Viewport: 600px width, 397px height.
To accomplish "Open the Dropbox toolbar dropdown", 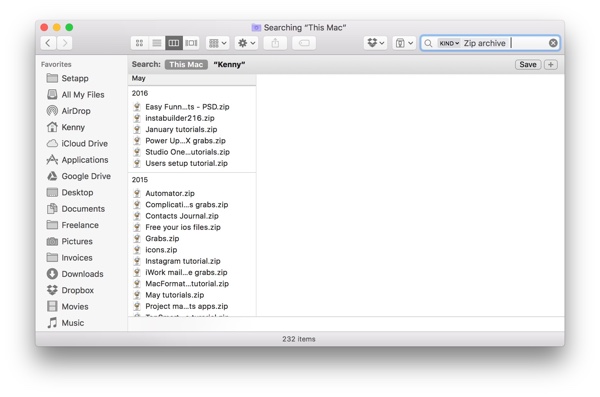I will pos(375,43).
